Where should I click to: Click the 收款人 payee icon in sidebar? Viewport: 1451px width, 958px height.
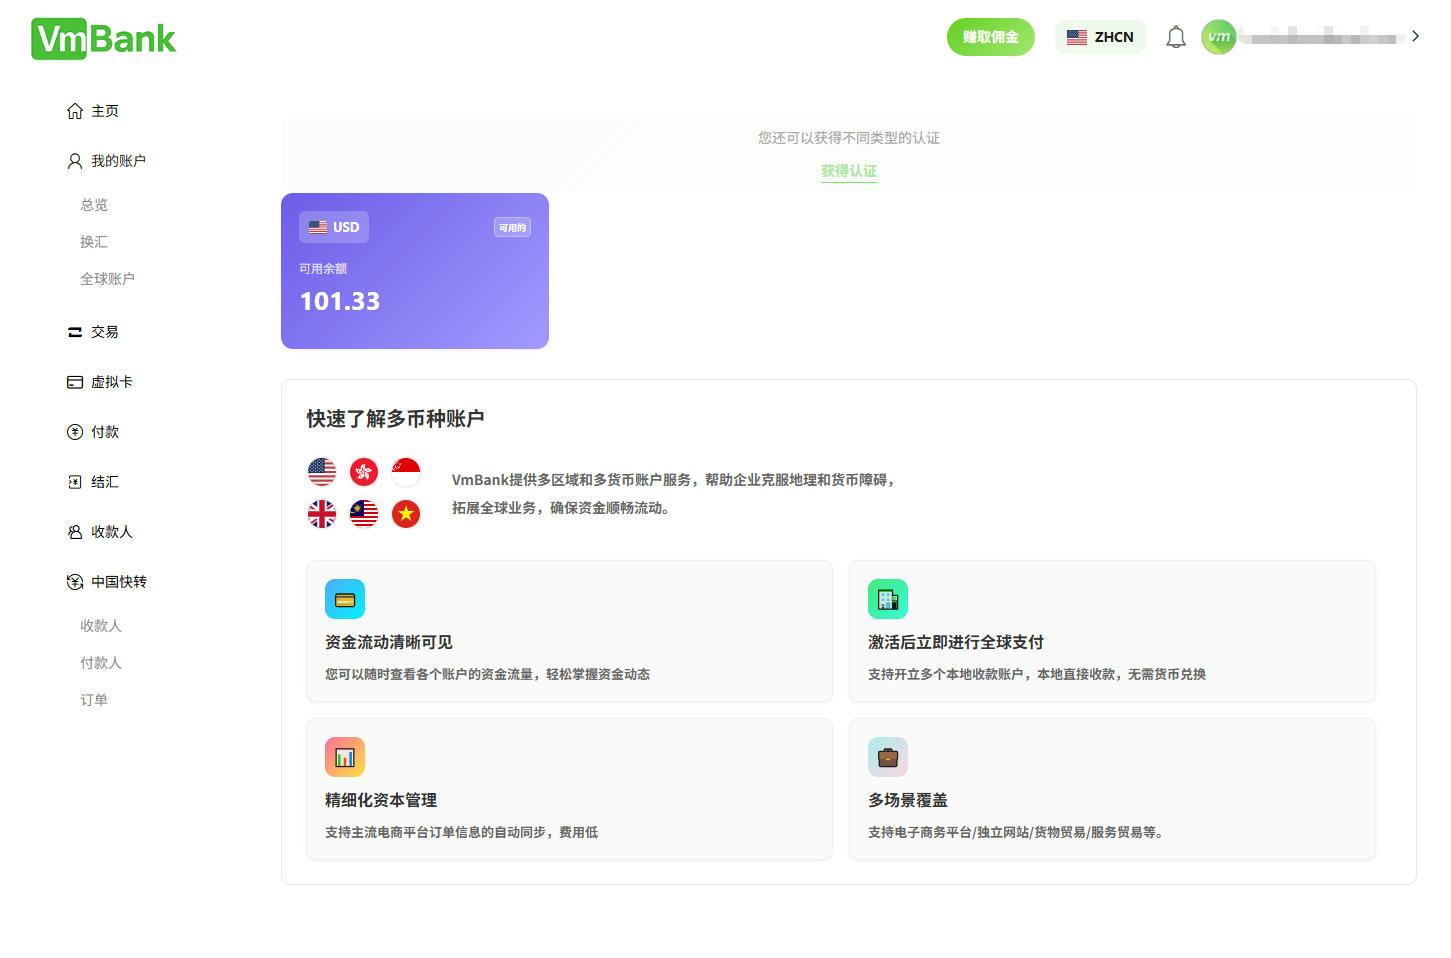[x=74, y=531]
